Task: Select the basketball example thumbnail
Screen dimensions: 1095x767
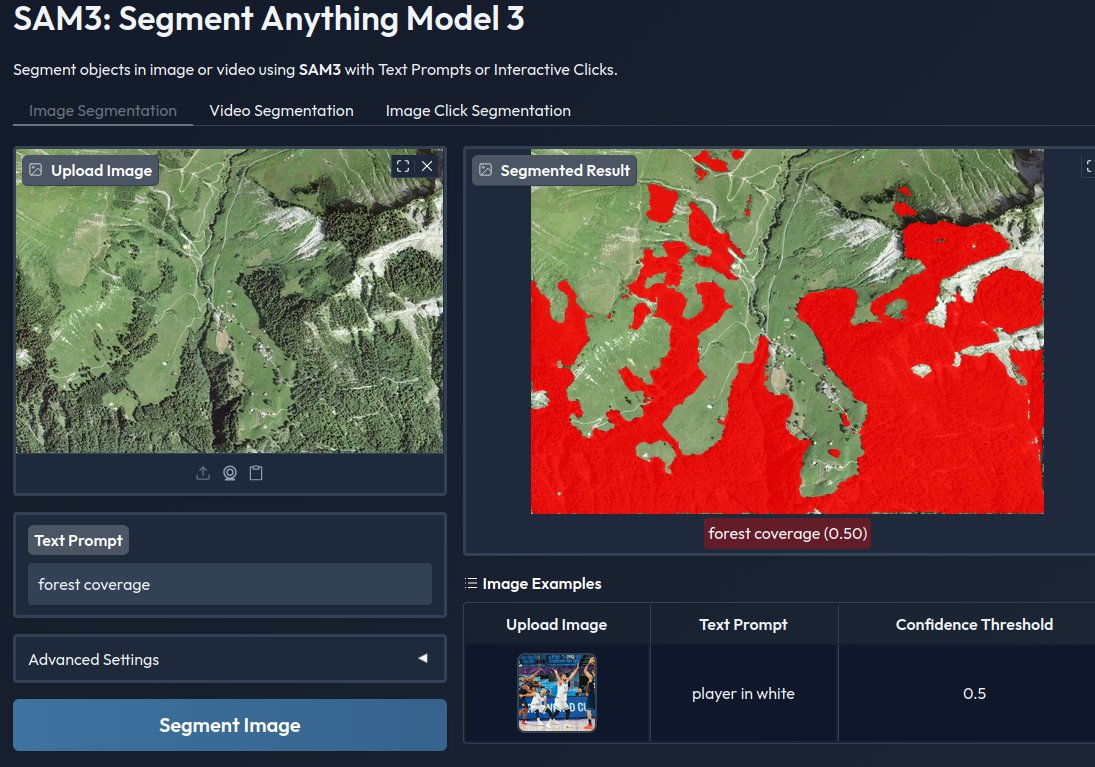Action: pyautogui.click(x=557, y=692)
